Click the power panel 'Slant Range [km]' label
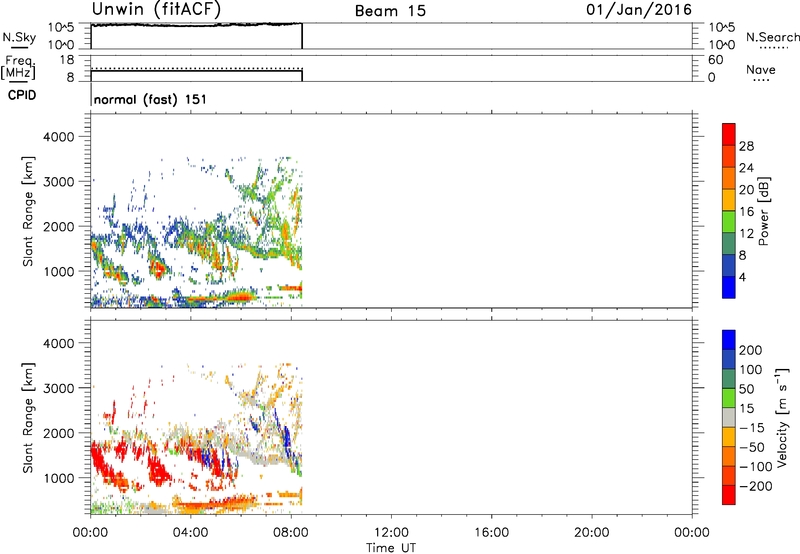 pyautogui.click(x=28, y=211)
